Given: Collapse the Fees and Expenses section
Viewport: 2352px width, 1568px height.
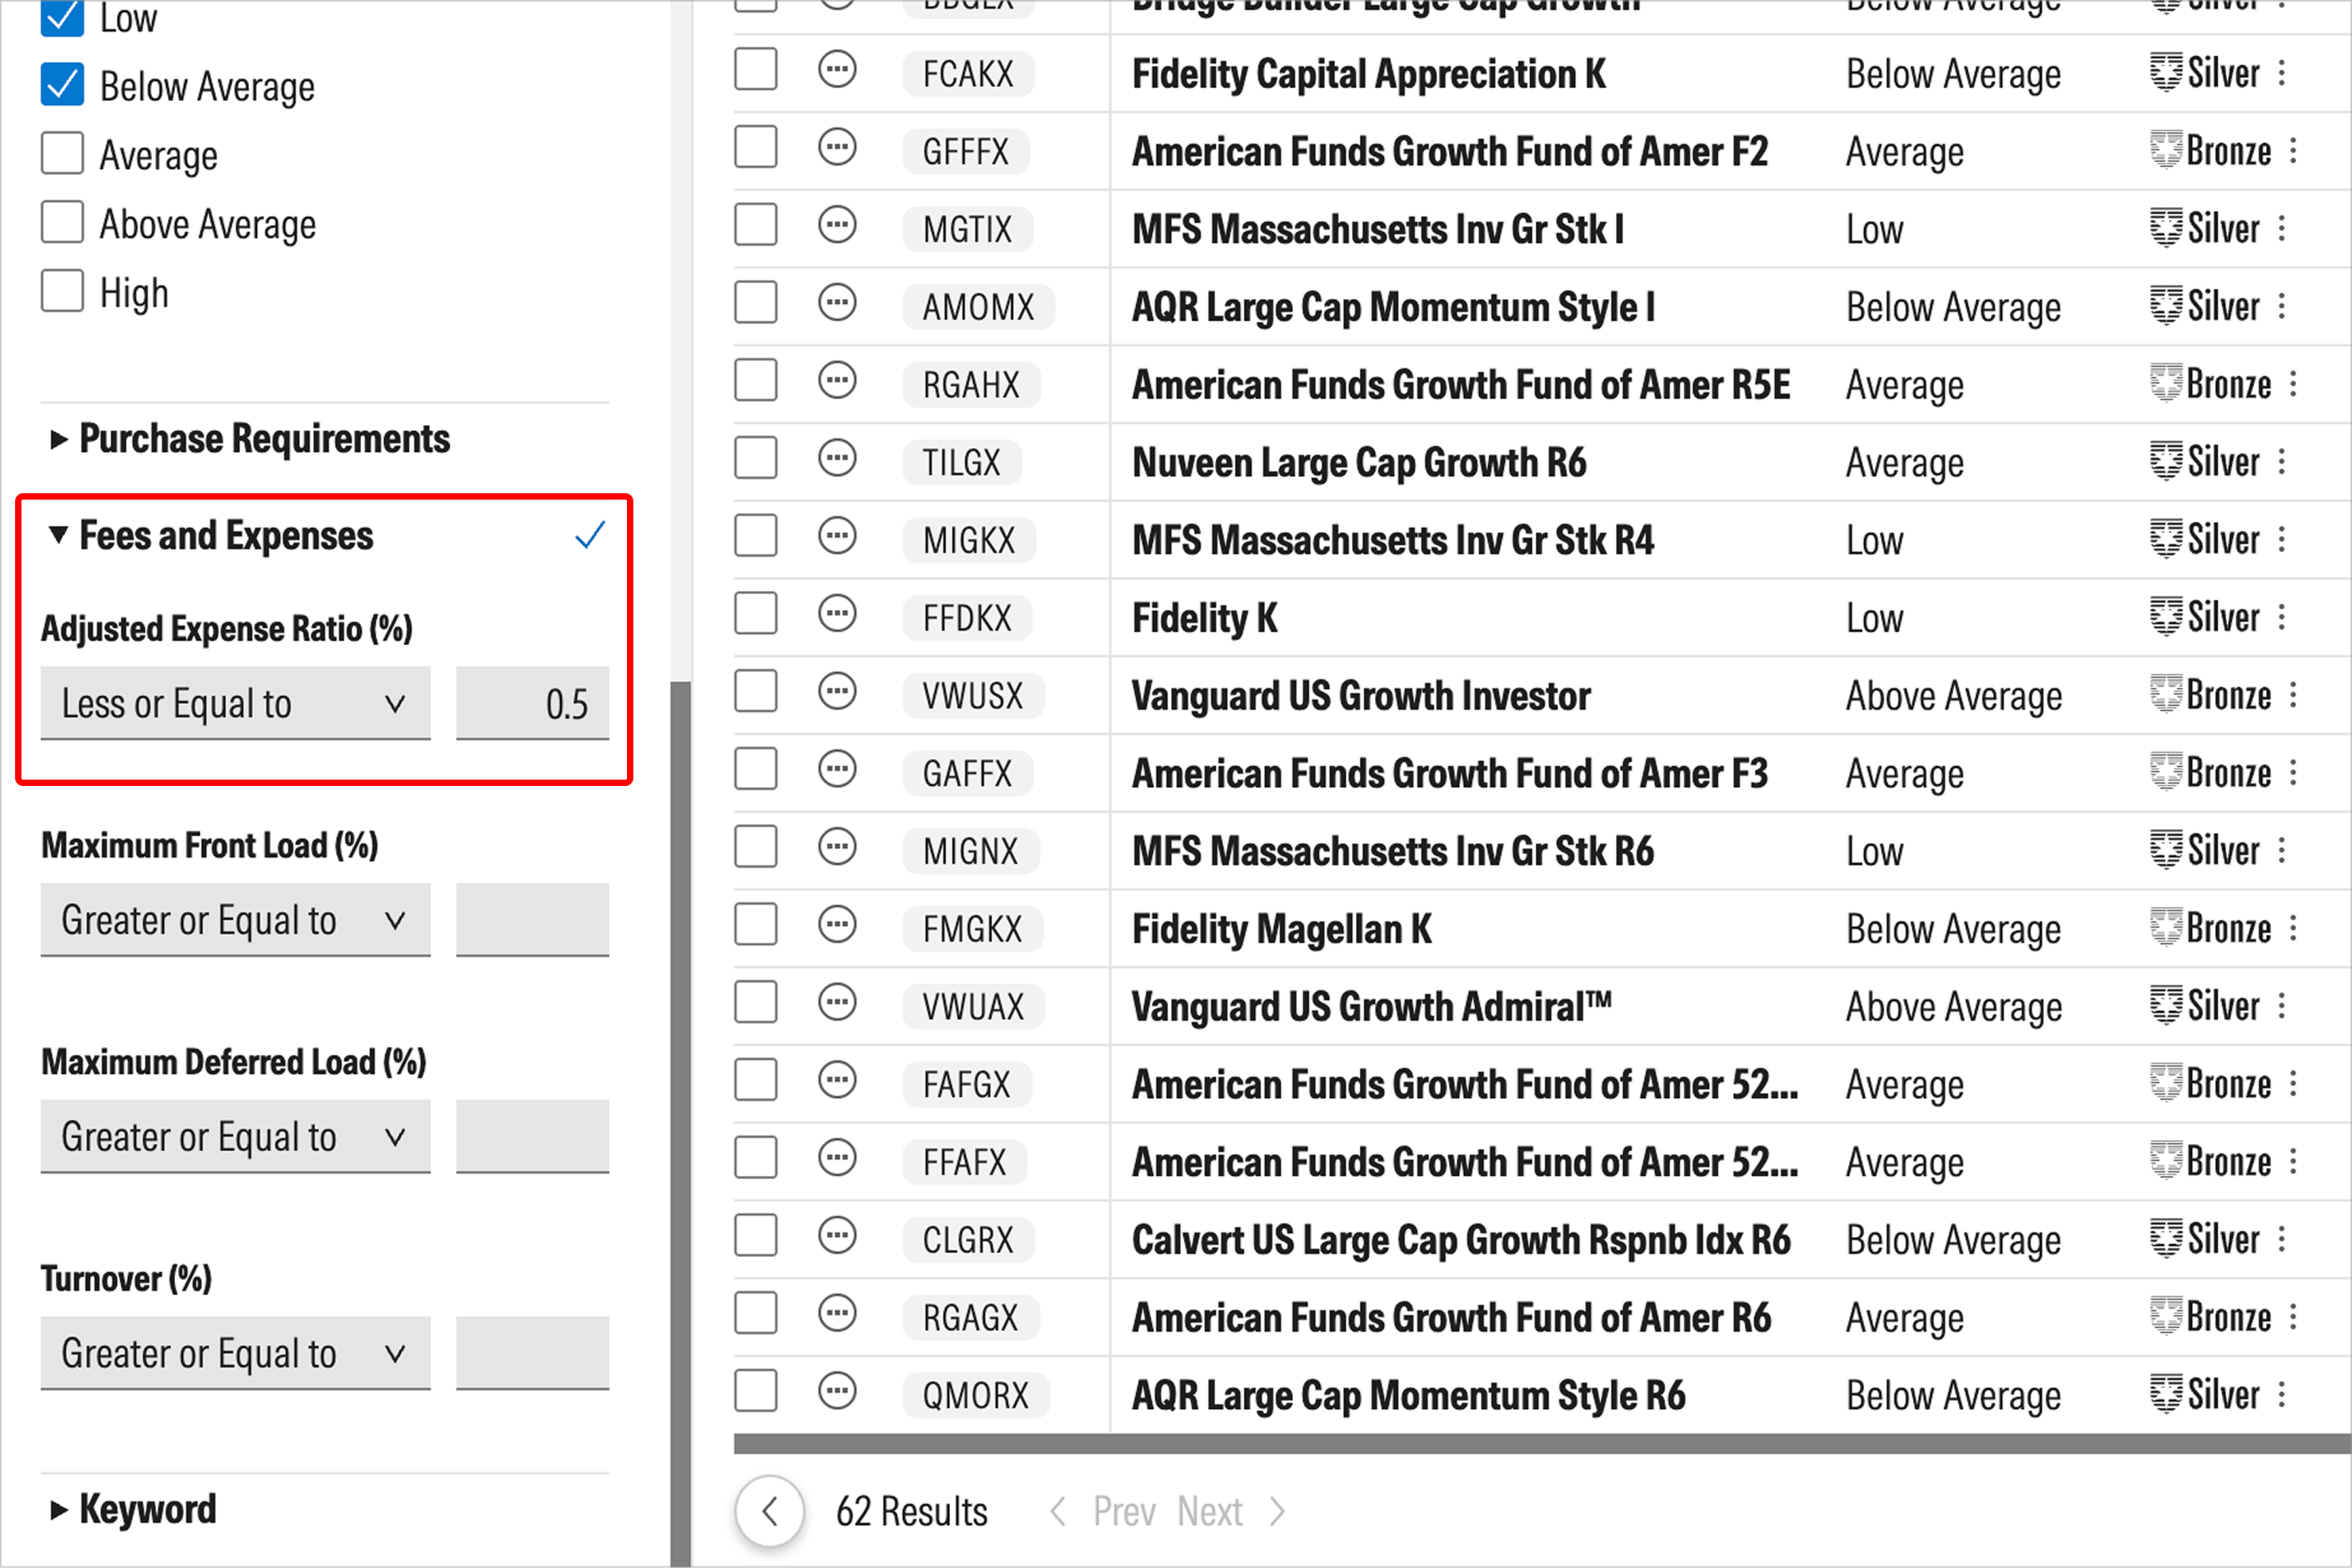Looking at the screenshot, I should [212, 536].
